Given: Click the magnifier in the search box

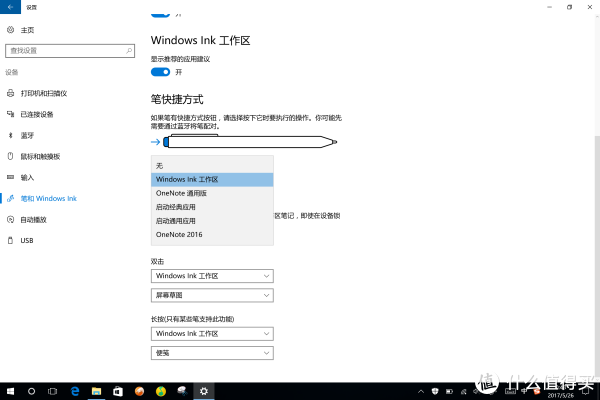Looking at the screenshot, I should [129, 51].
